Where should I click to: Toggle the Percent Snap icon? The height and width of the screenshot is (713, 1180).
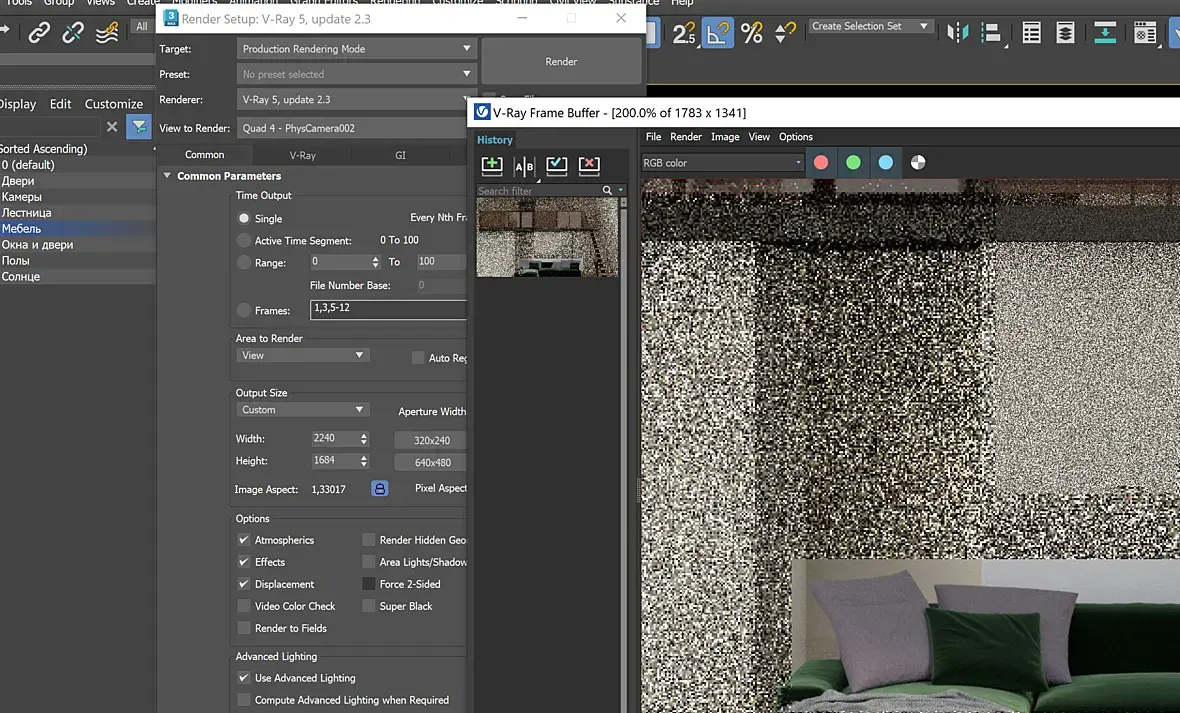pos(752,33)
